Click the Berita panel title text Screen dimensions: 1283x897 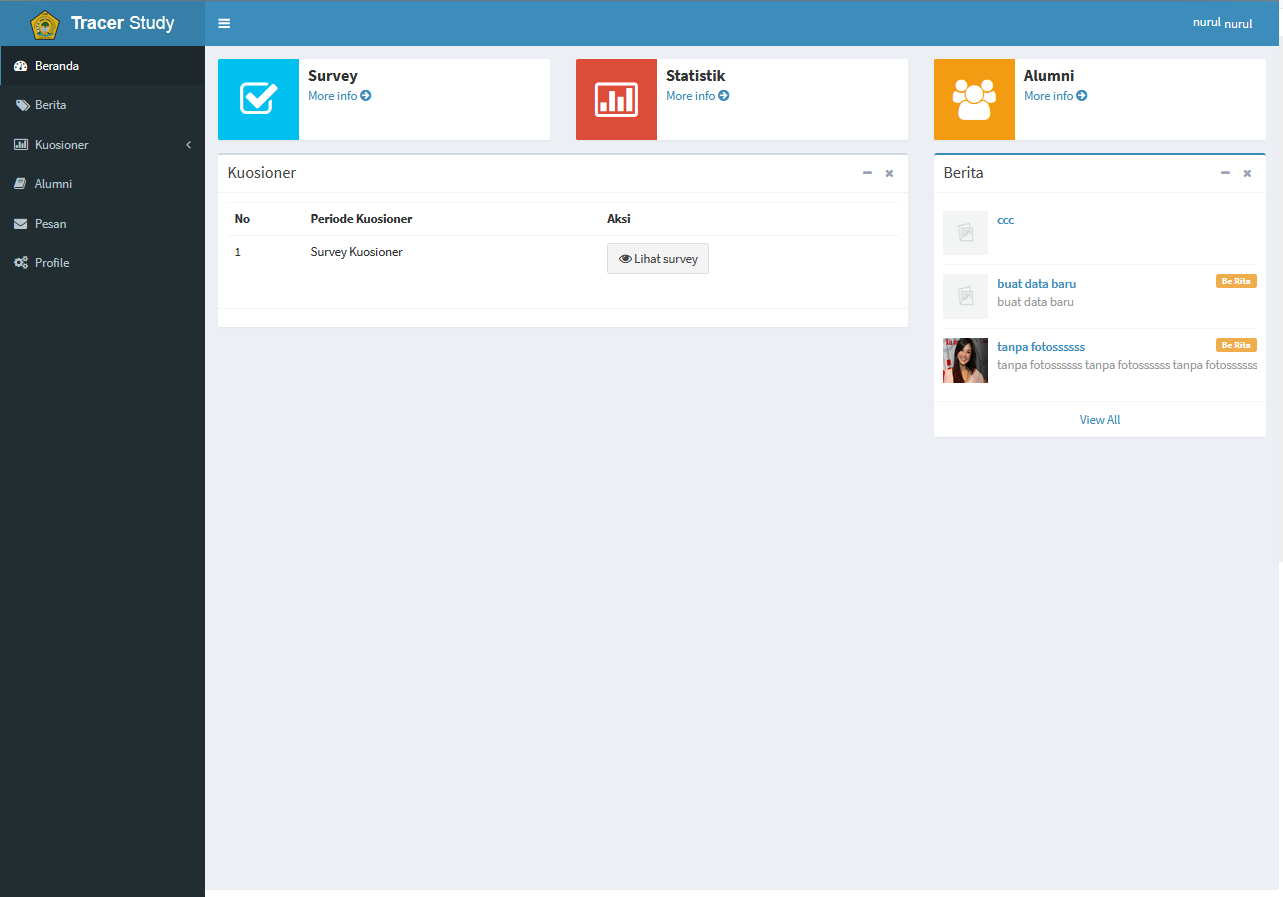pos(963,173)
